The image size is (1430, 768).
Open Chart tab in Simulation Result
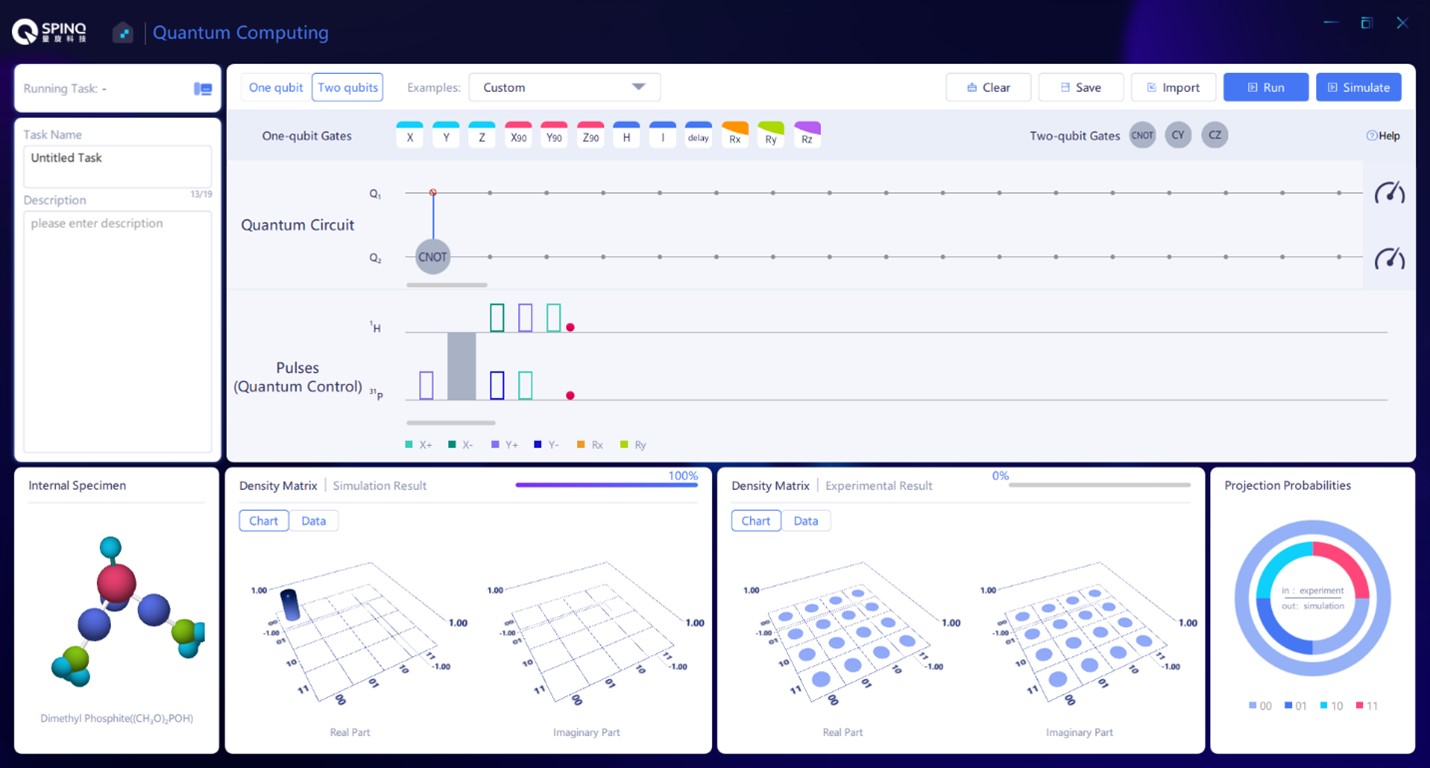tap(264, 521)
